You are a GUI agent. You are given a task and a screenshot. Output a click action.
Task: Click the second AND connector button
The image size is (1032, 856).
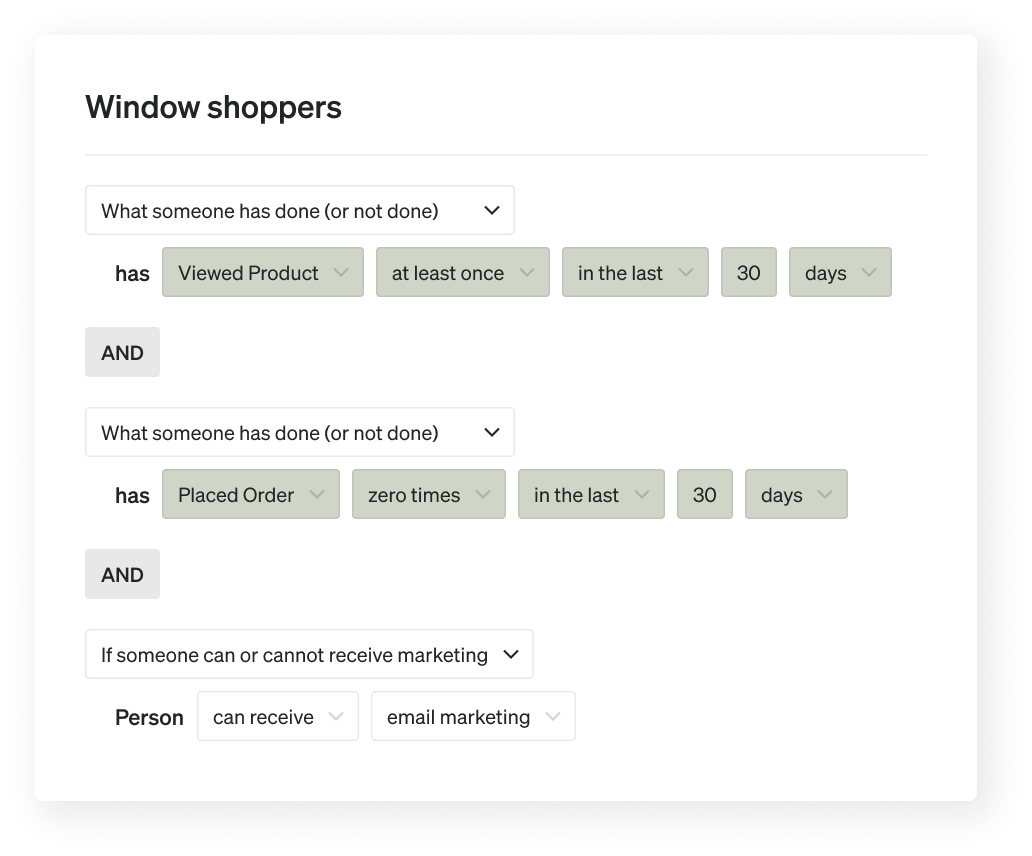122,575
